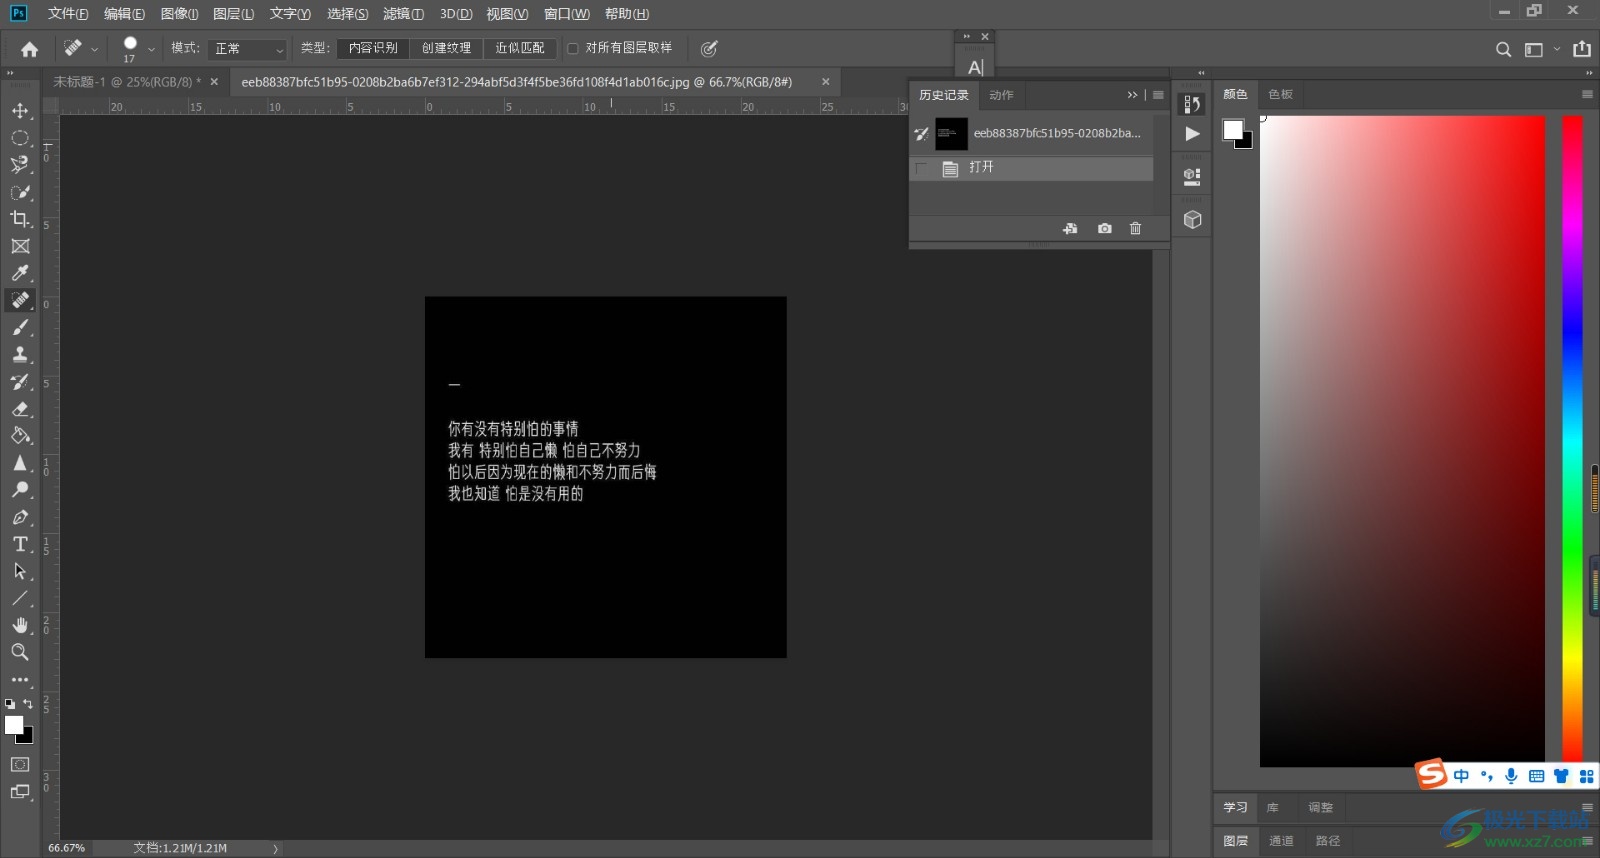This screenshot has width=1600, height=858.
Task: Select the Pen tool
Action: pos(20,517)
